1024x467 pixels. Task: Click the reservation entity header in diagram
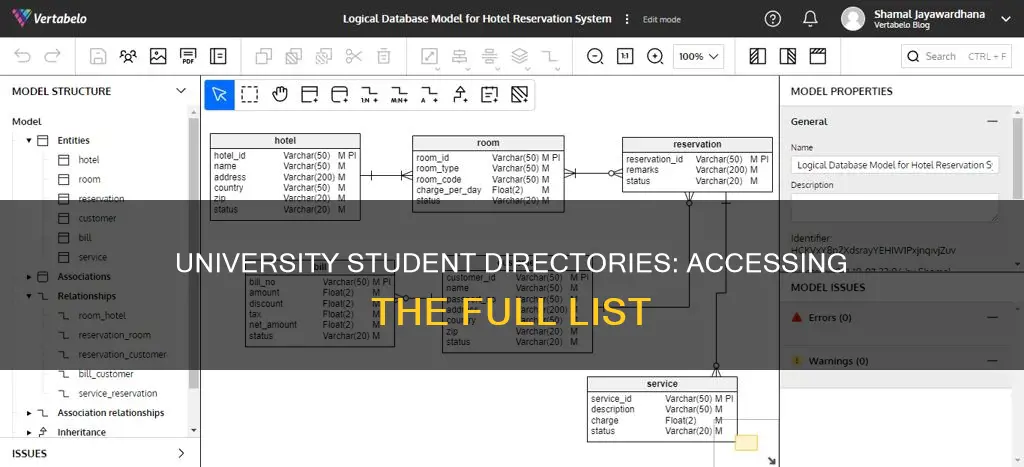tap(697, 144)
